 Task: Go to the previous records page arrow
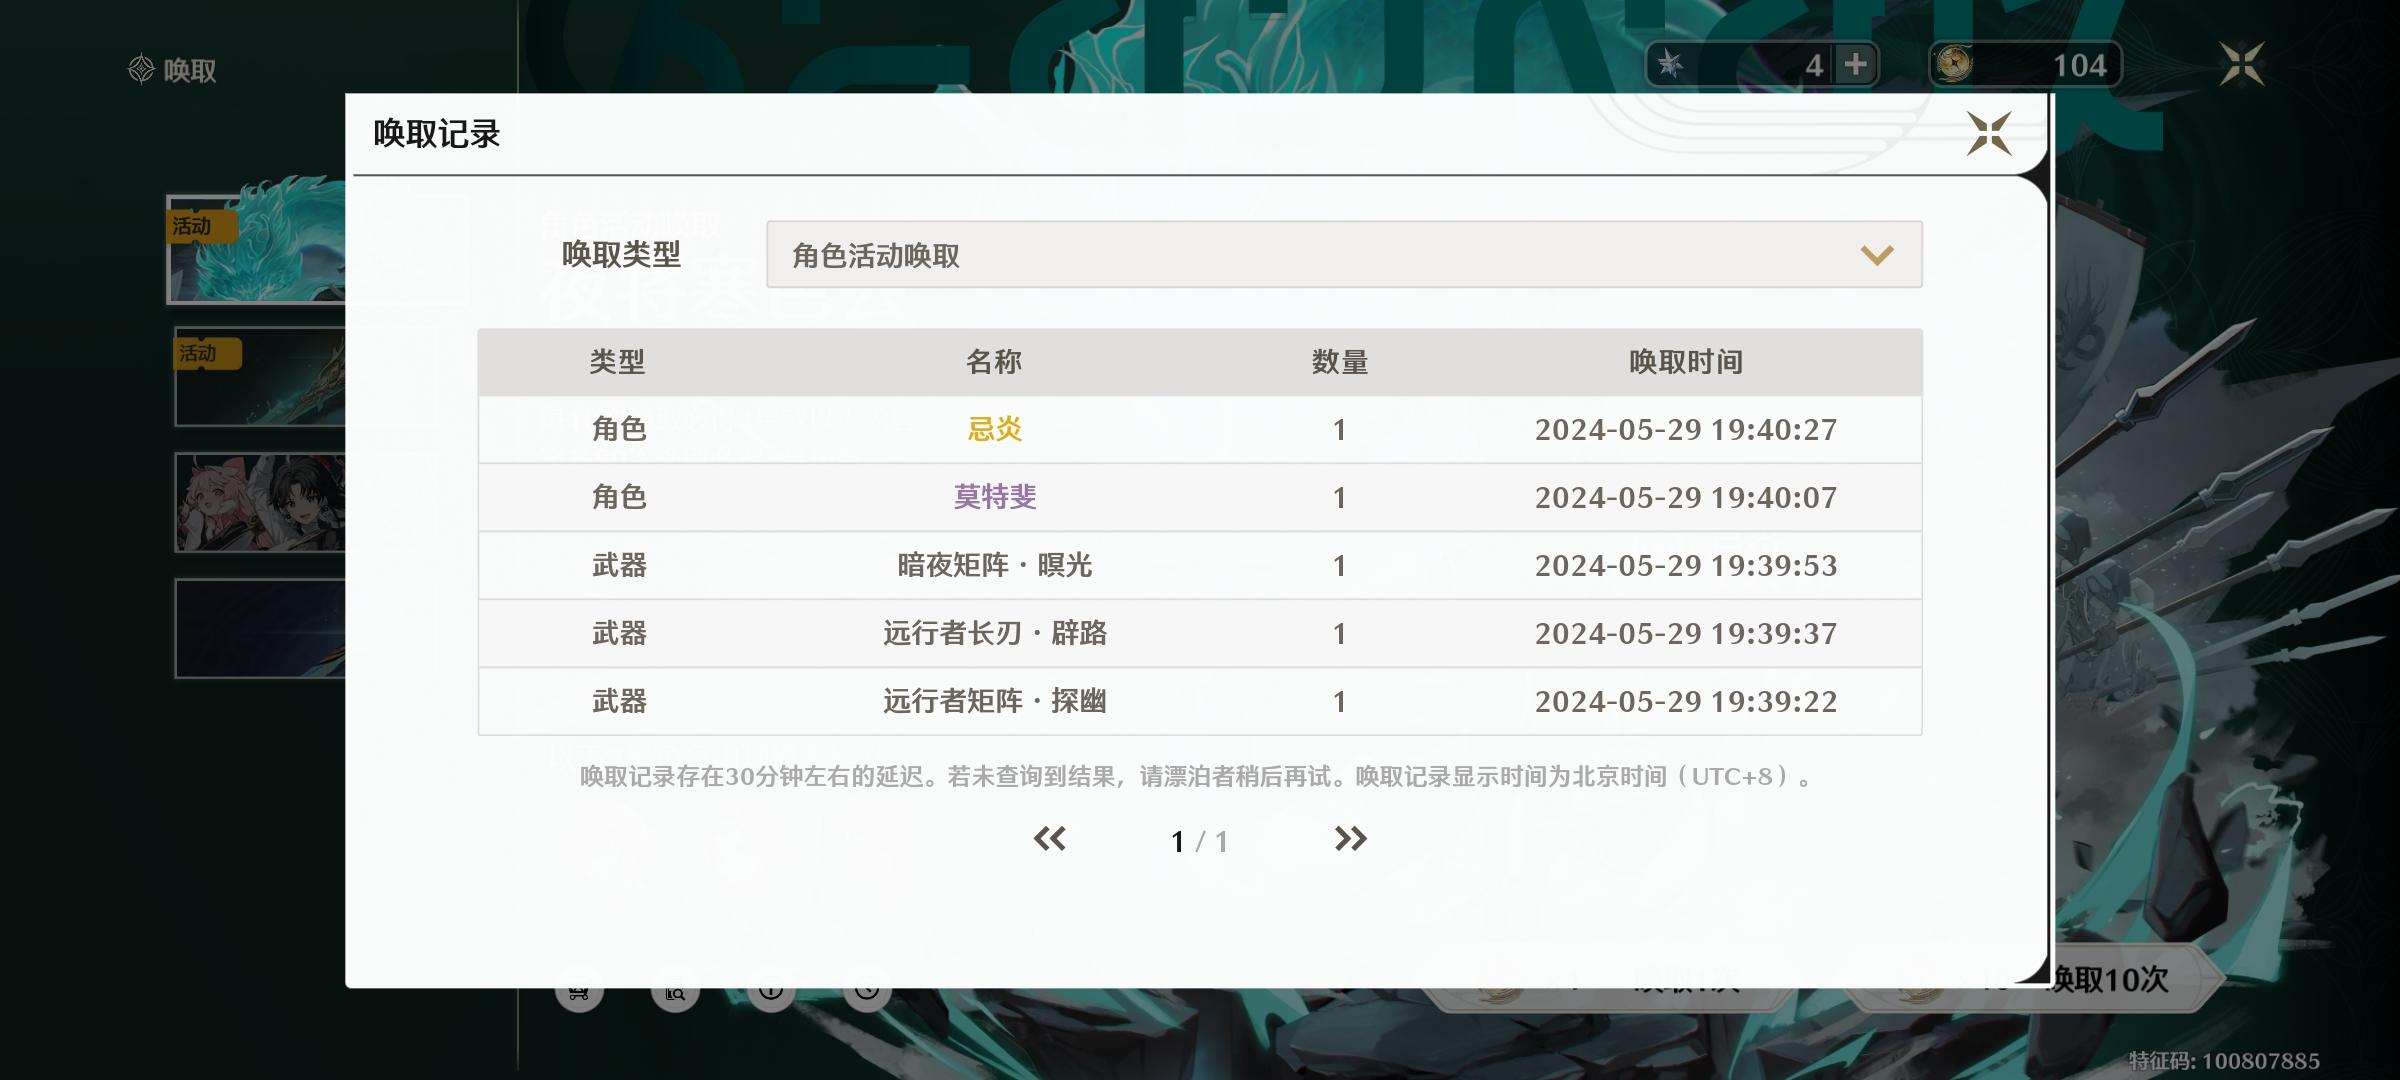(1049, 839)
